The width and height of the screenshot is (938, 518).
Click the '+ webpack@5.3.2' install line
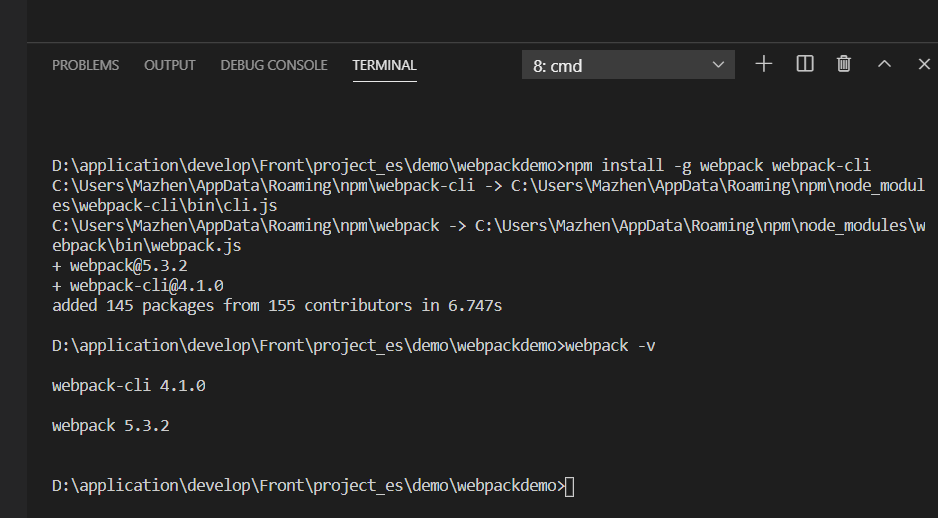point(120,266)
